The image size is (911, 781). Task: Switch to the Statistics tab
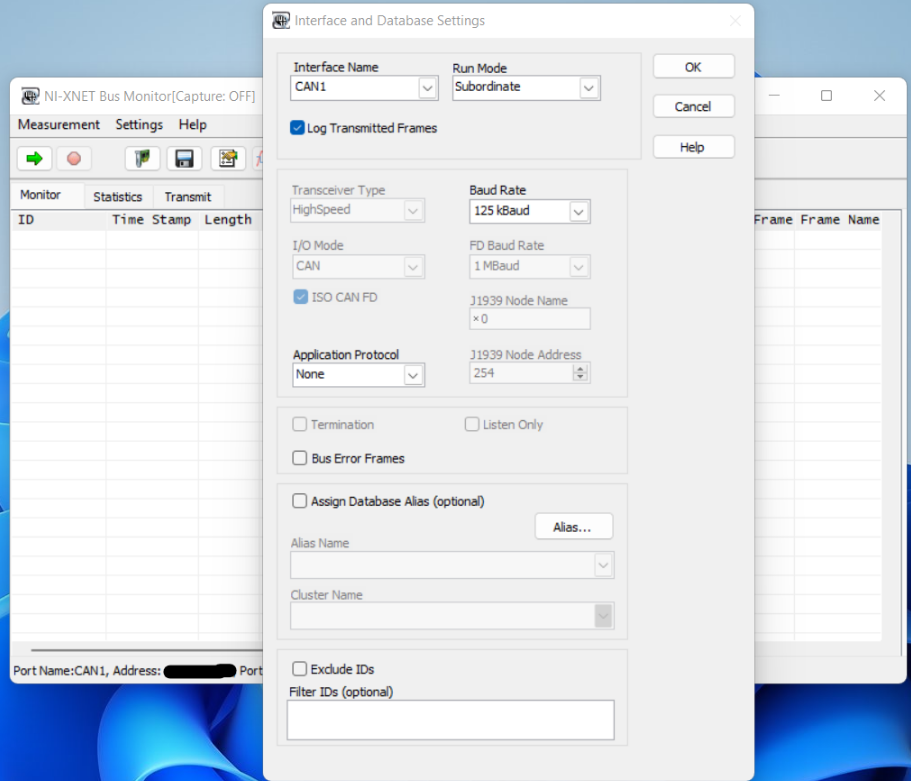pos(117,197)
